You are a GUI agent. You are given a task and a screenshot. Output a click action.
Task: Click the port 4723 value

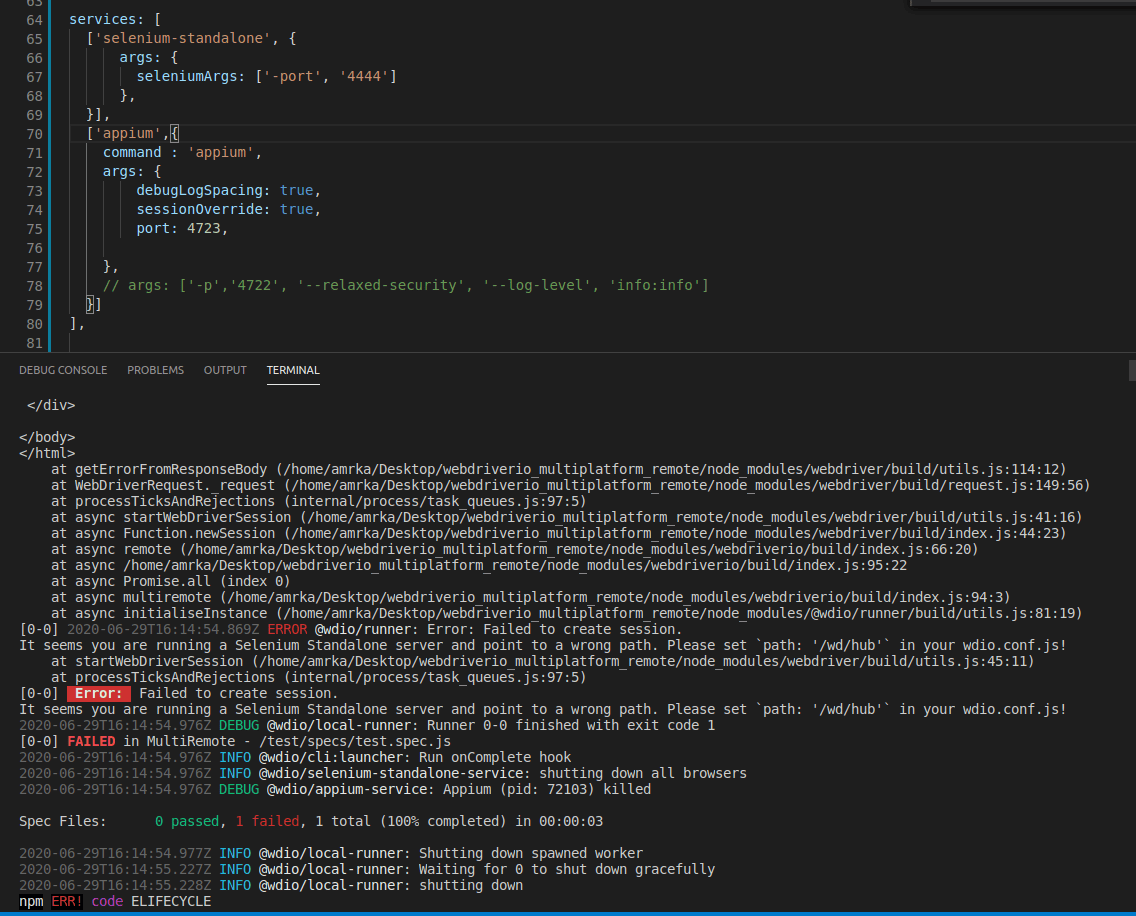pyautogui.click(x=204, y=228)
